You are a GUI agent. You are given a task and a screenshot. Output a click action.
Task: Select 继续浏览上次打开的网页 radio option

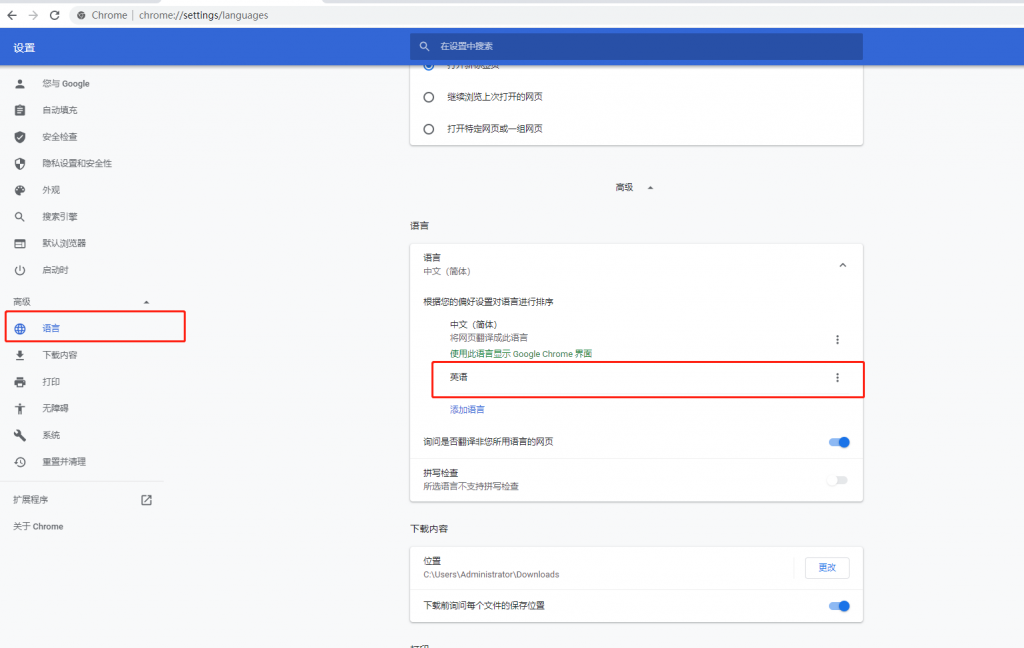(x=428, y=97)
